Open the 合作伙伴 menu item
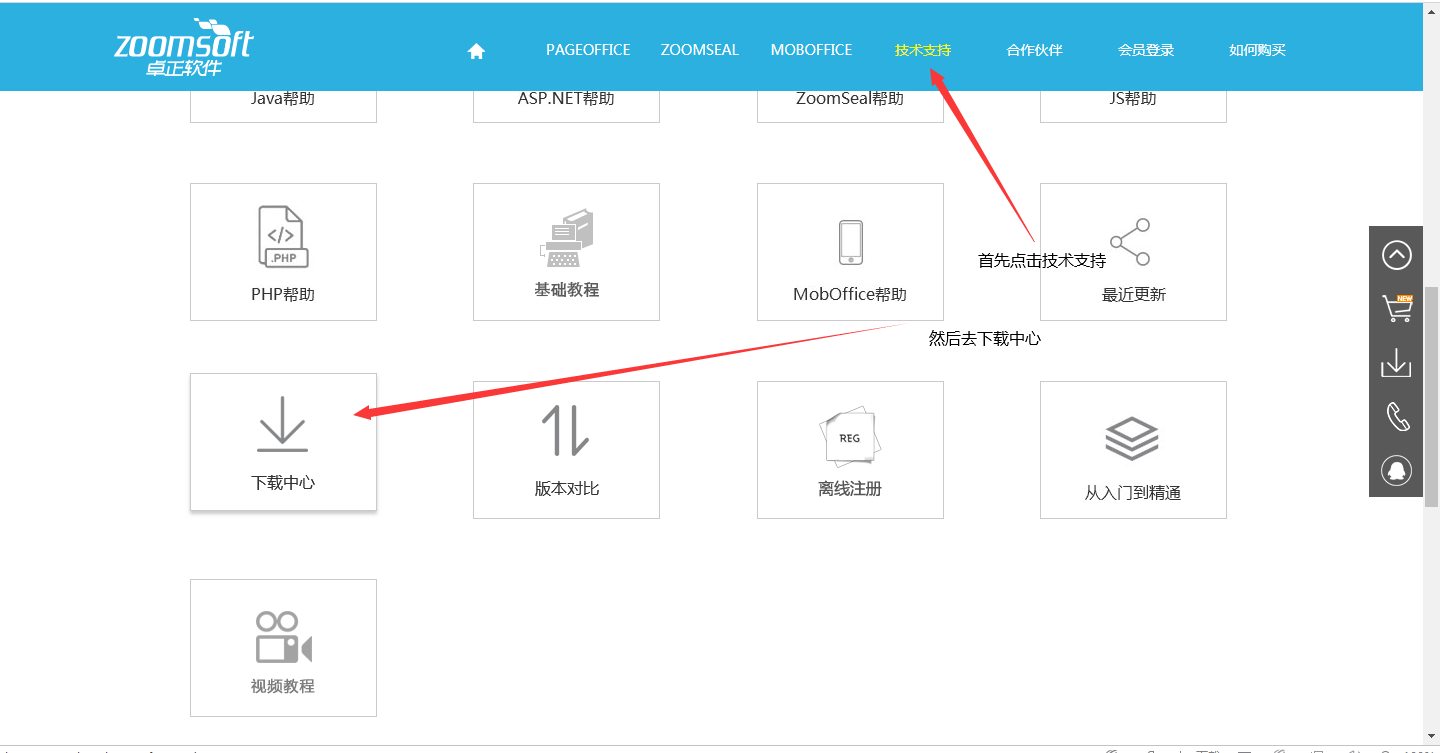This screenshot has width=1440, height=753. point(1034,50)
